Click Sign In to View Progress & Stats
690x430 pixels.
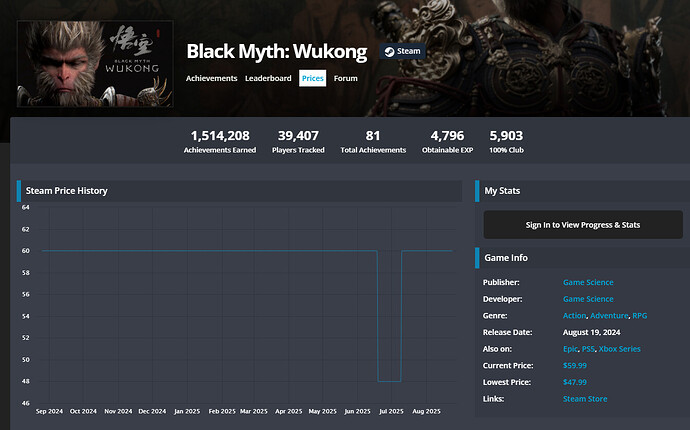(582, 225)
